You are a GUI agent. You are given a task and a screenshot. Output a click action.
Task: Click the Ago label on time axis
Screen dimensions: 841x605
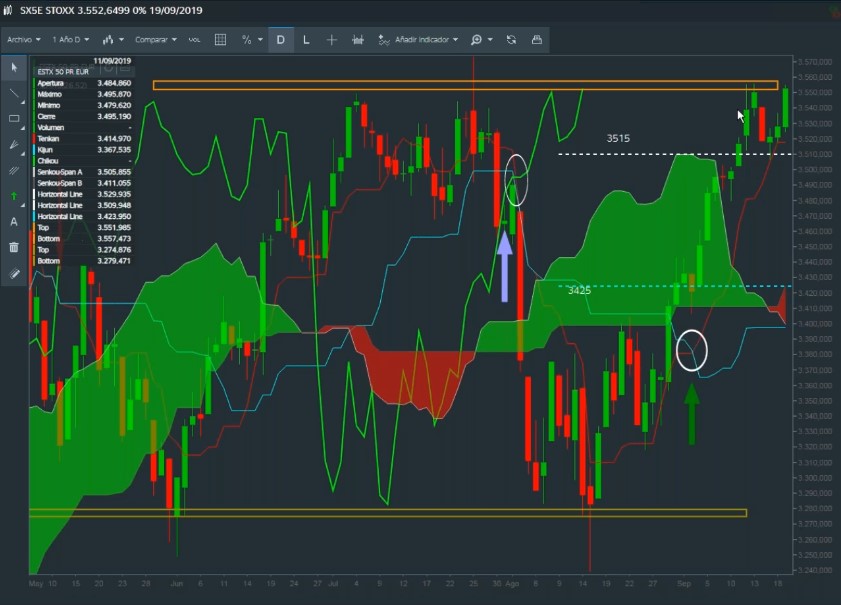coord(512,584)
